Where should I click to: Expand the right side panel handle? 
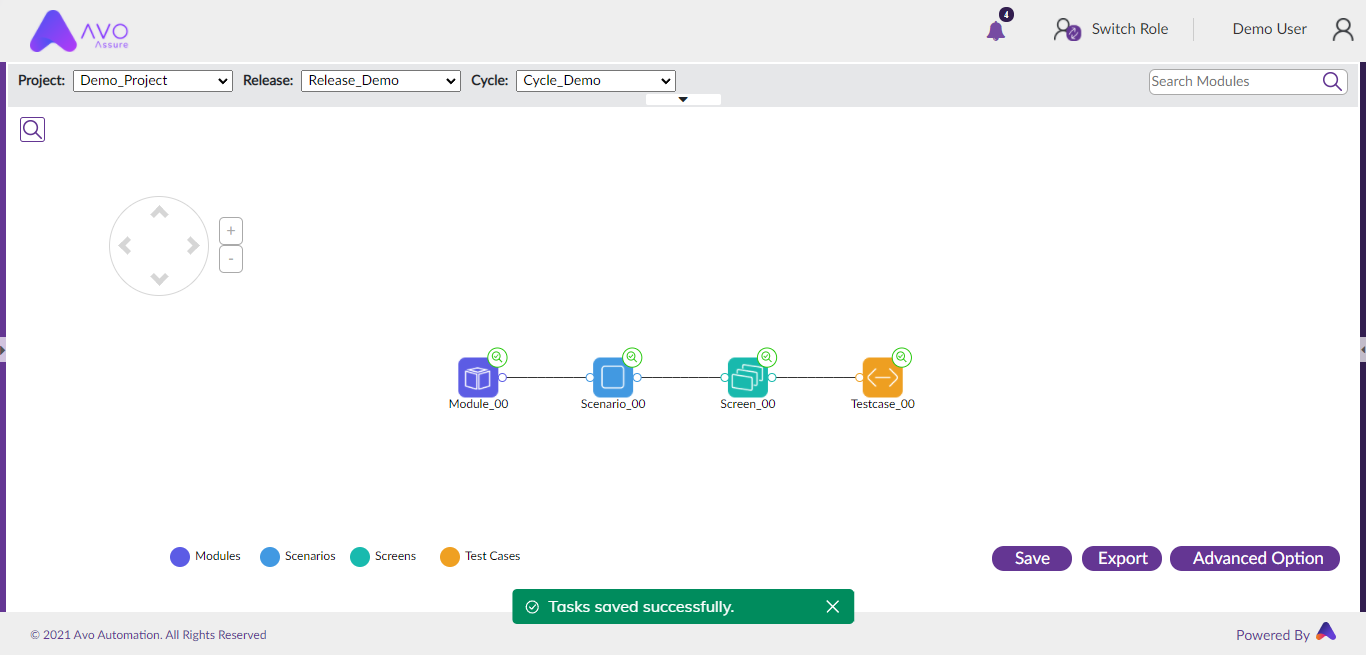pos(1363,349)
